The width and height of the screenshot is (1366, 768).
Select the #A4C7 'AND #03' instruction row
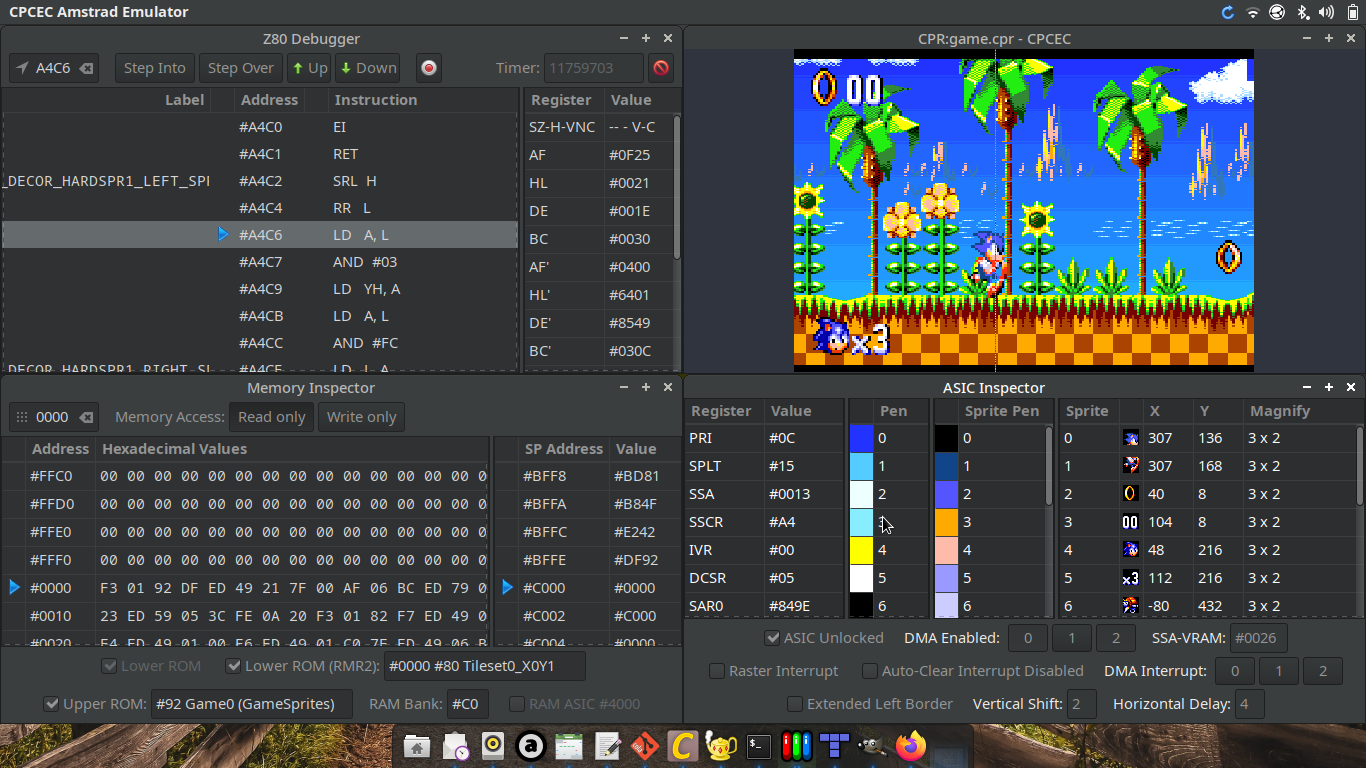(260, 262)
